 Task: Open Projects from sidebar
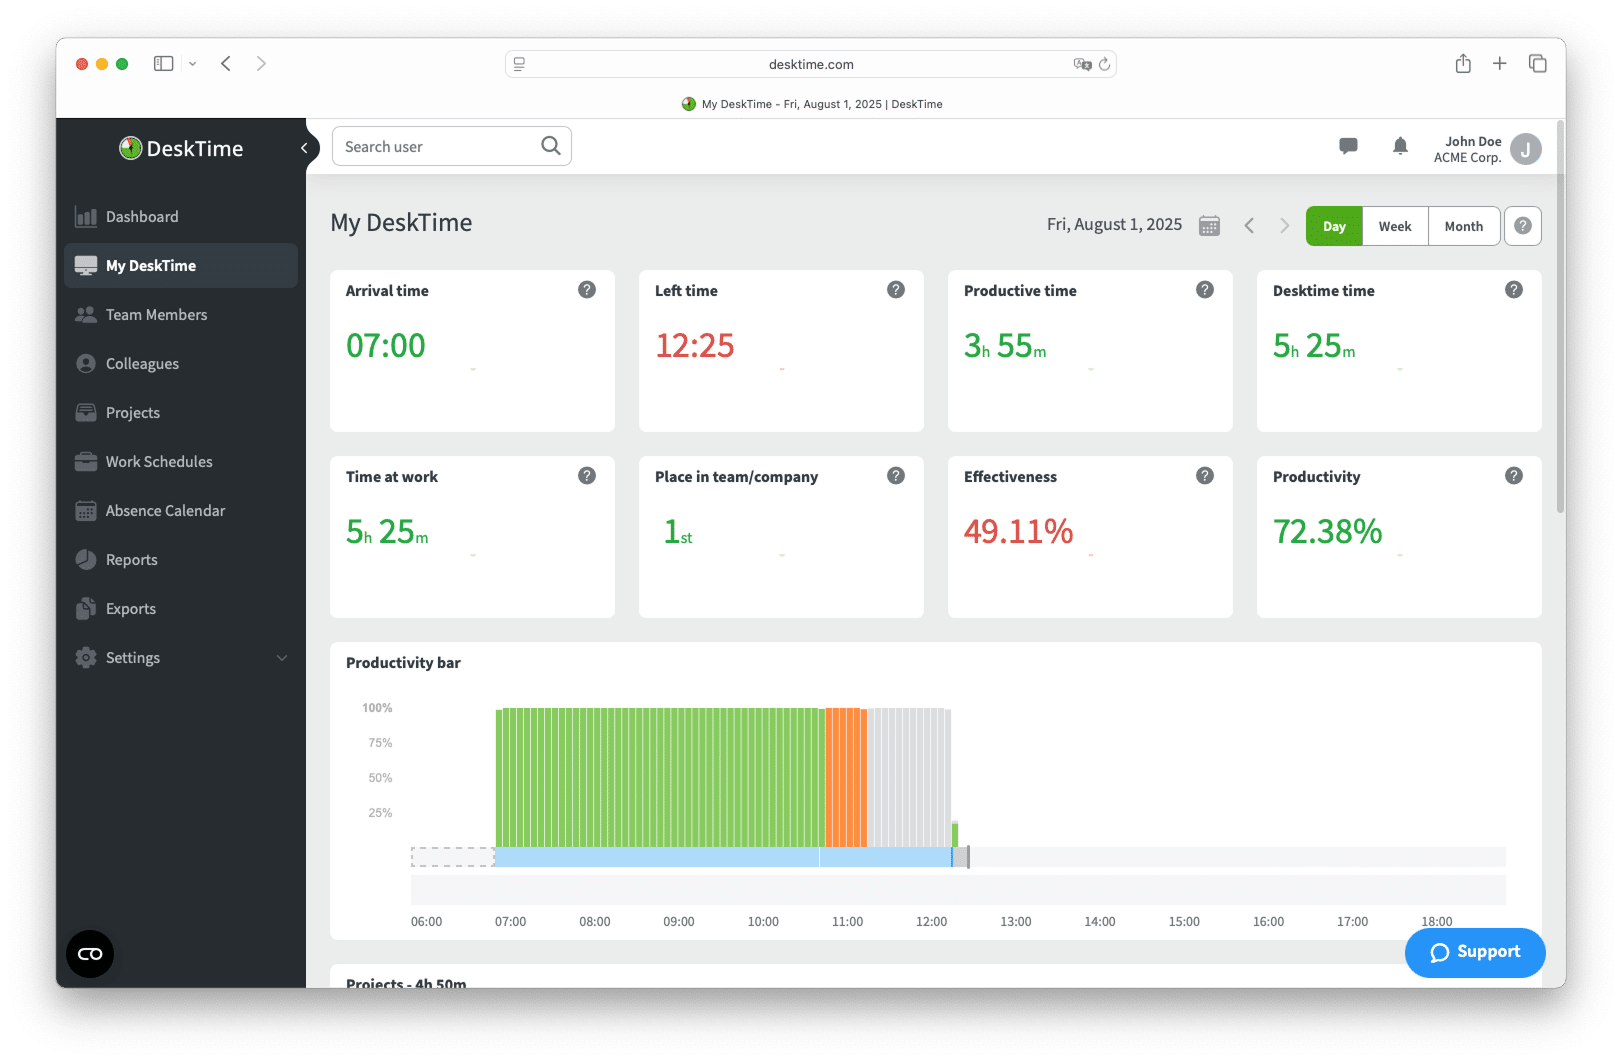pos(180,413)
